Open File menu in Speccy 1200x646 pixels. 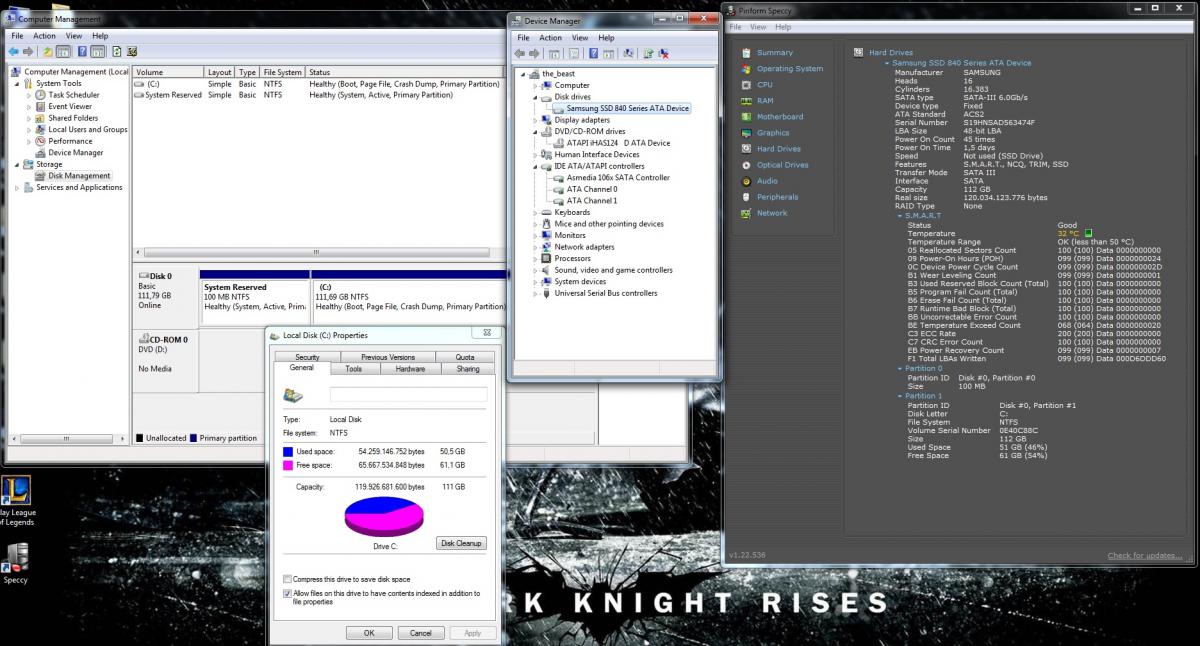[735, 27]
